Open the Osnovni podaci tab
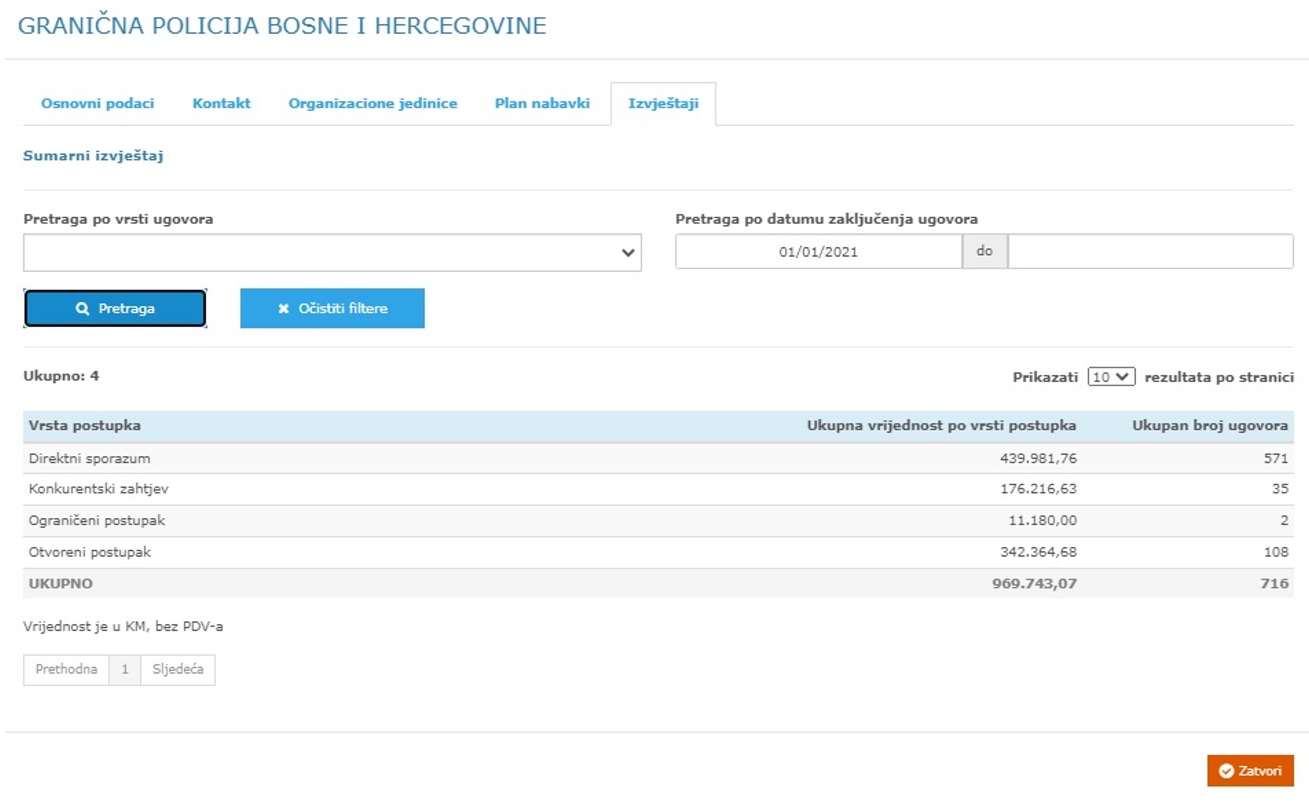 click(x=97, y=103)
